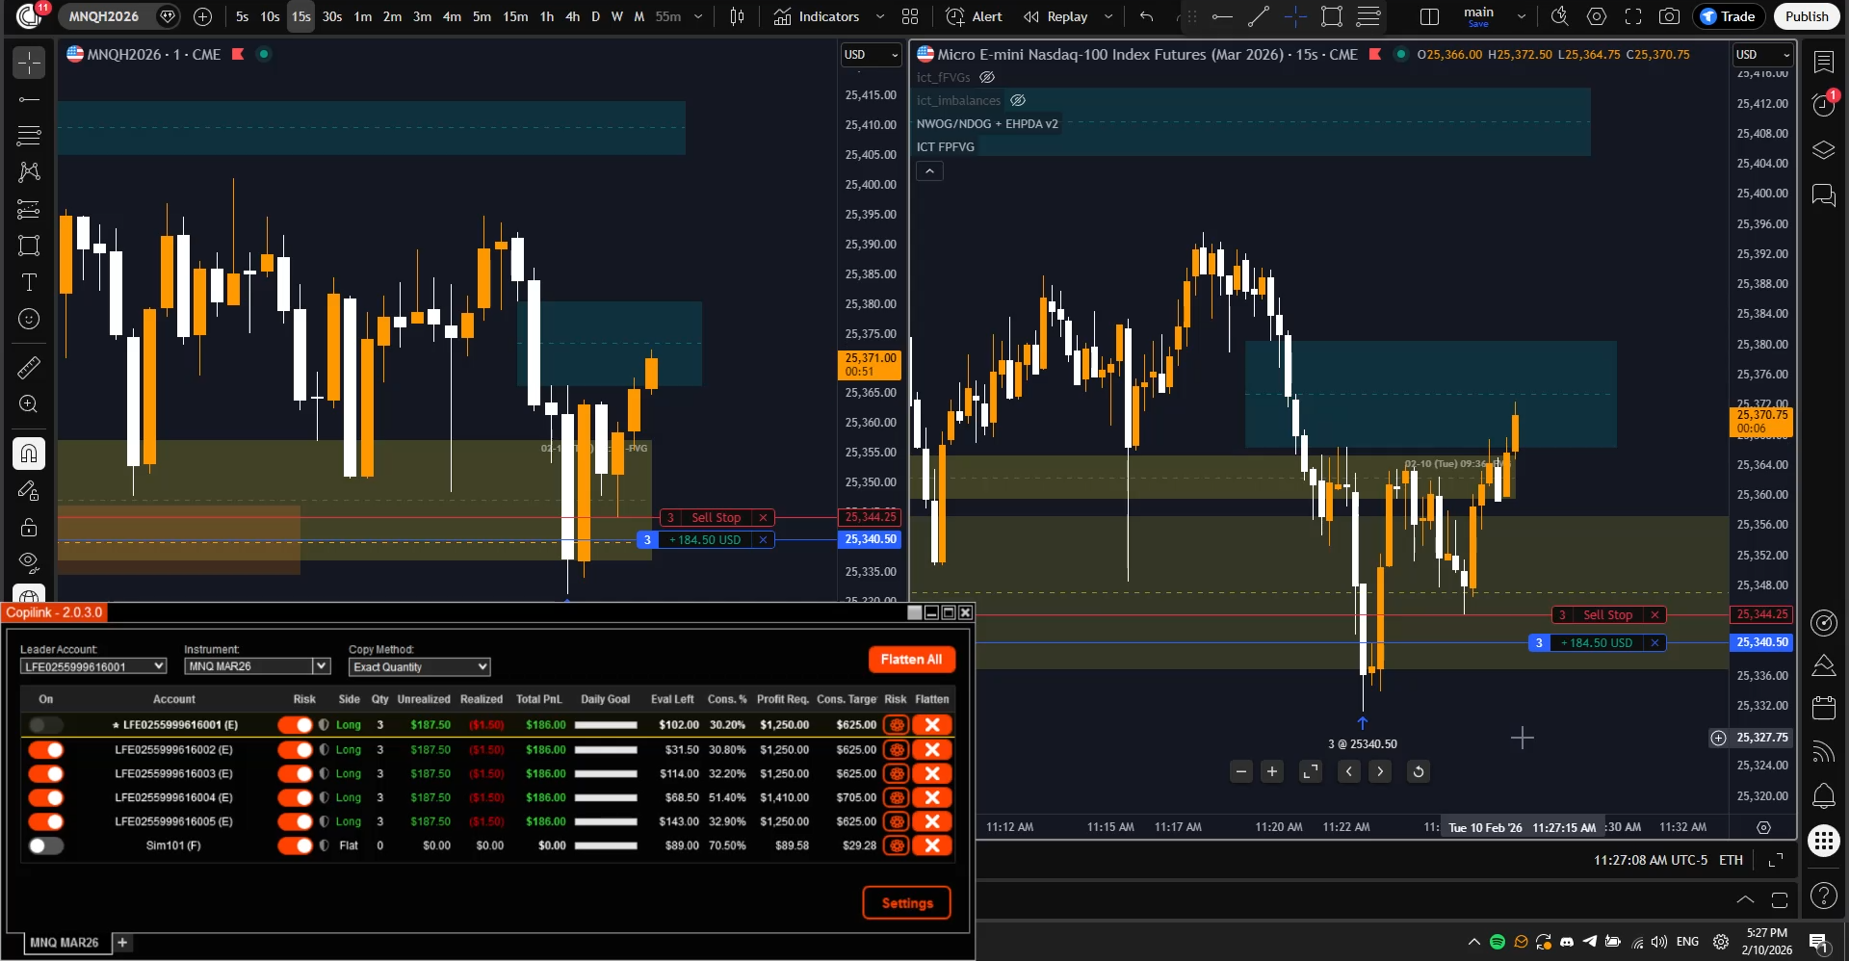Enable magnet mode in the drawing toolbar
Image resolution: width=1849 pixels, height=961 pixels.
pos(28,453)
